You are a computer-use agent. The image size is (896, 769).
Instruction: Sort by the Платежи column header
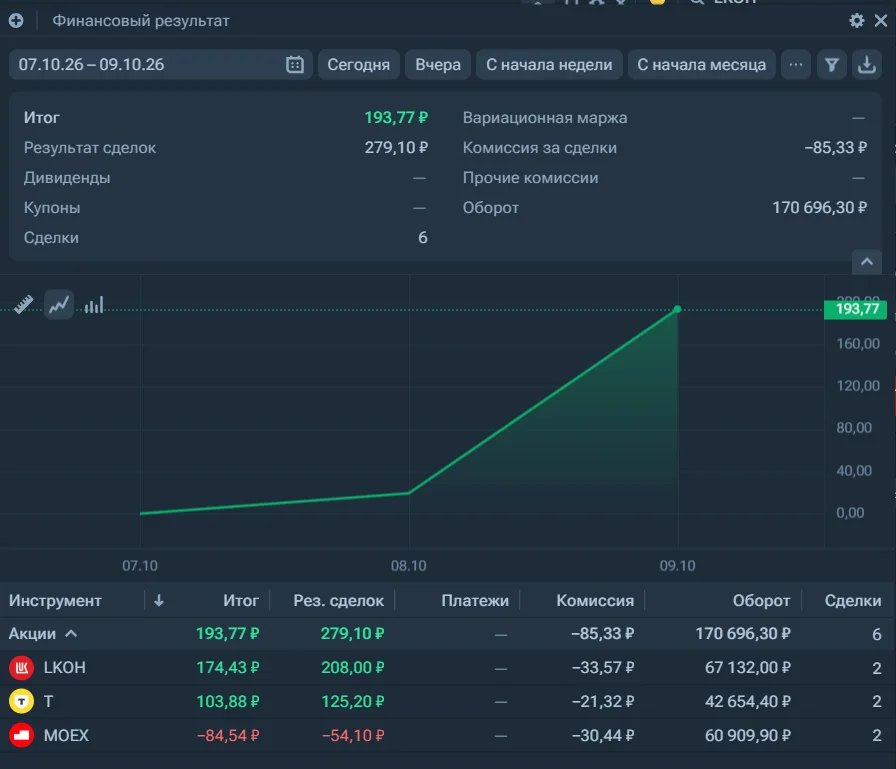[x=475, y=600]
